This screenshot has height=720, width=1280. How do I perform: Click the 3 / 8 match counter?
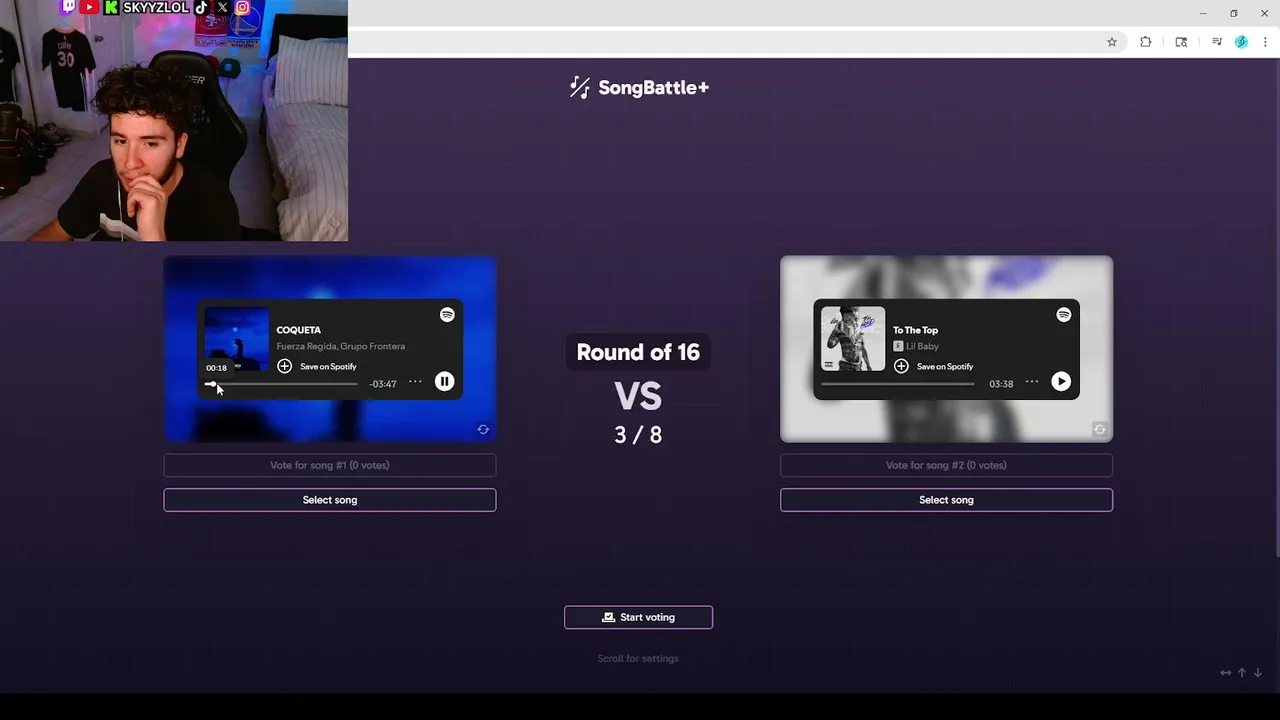coord(638,435)
